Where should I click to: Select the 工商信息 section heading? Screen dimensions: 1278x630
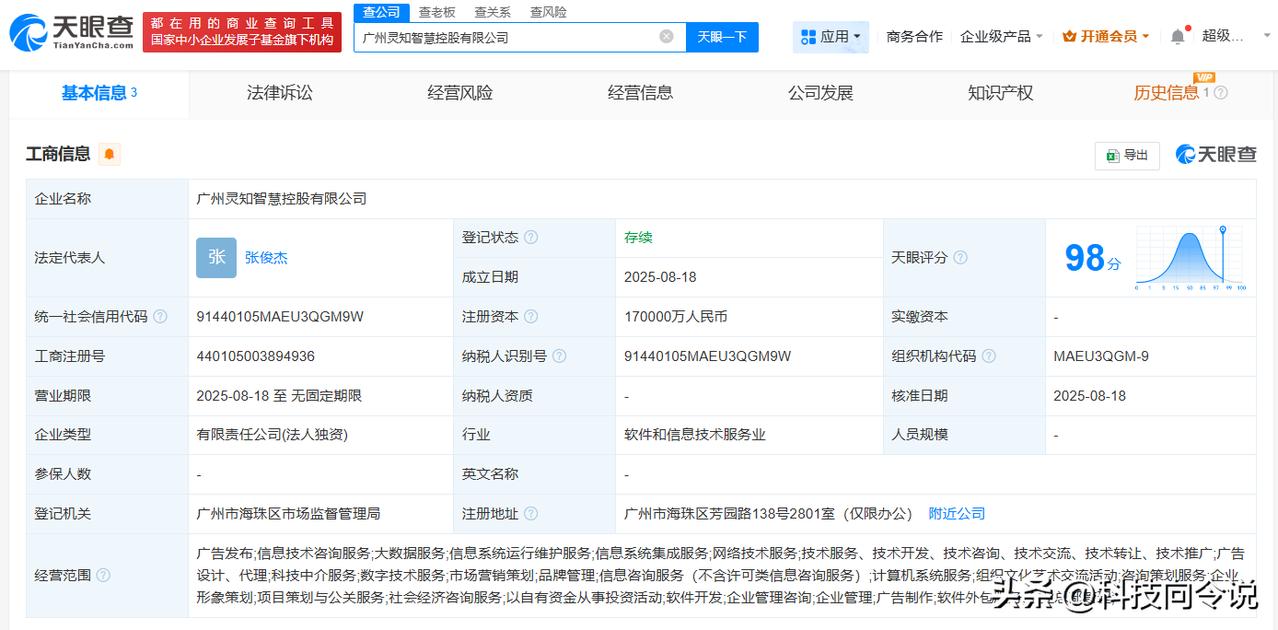[x=58, y=154]
